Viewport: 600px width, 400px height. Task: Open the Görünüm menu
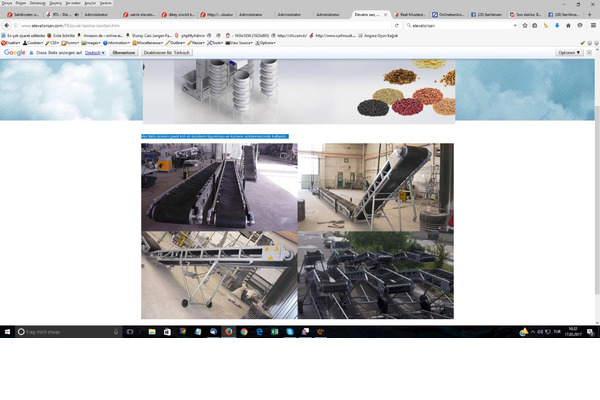(38, 3)
